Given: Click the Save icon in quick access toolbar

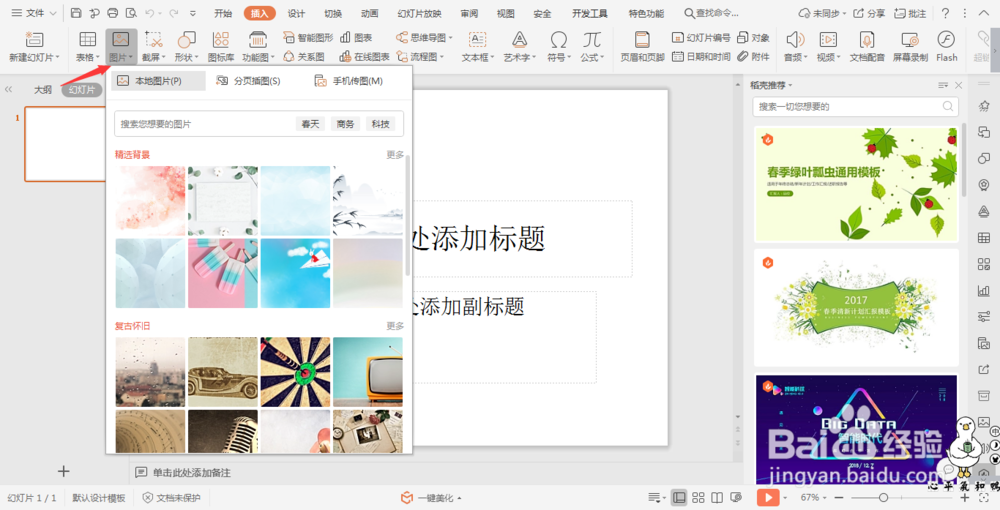Looking at the screenshot, I should pyautogui.click(x=76, y=13).
